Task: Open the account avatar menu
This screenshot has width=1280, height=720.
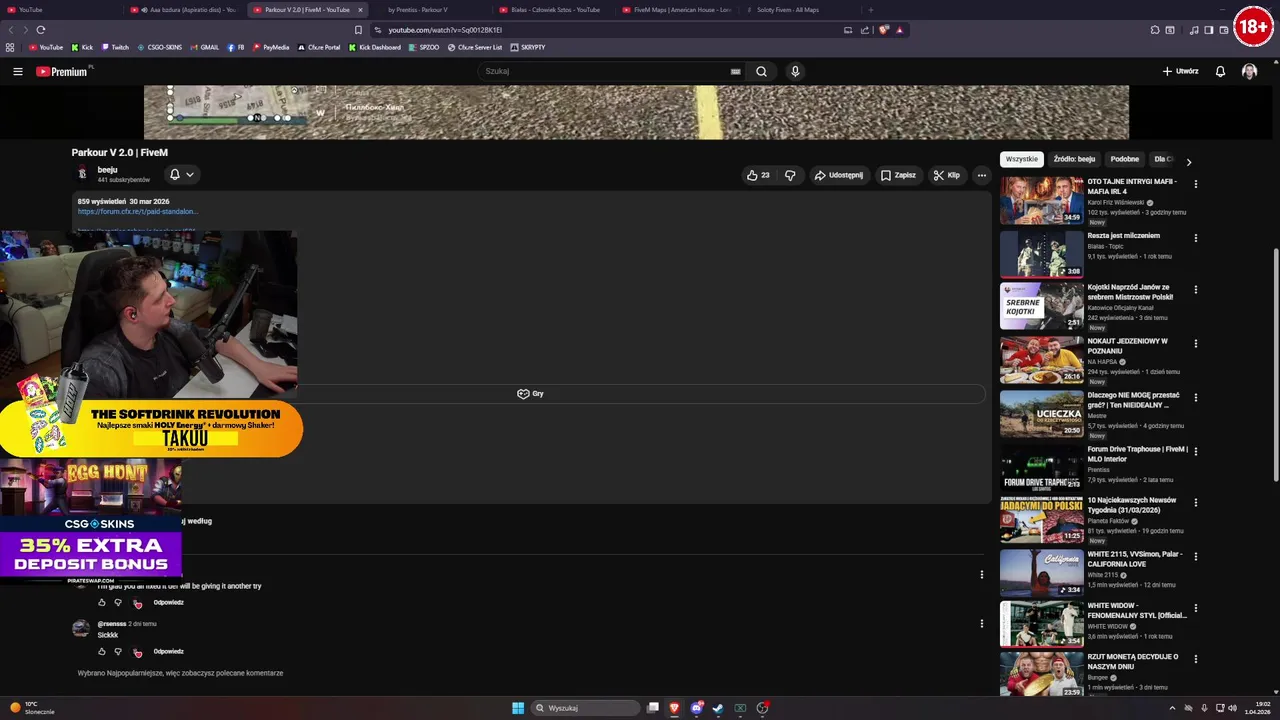Action: click(1249, 71)
